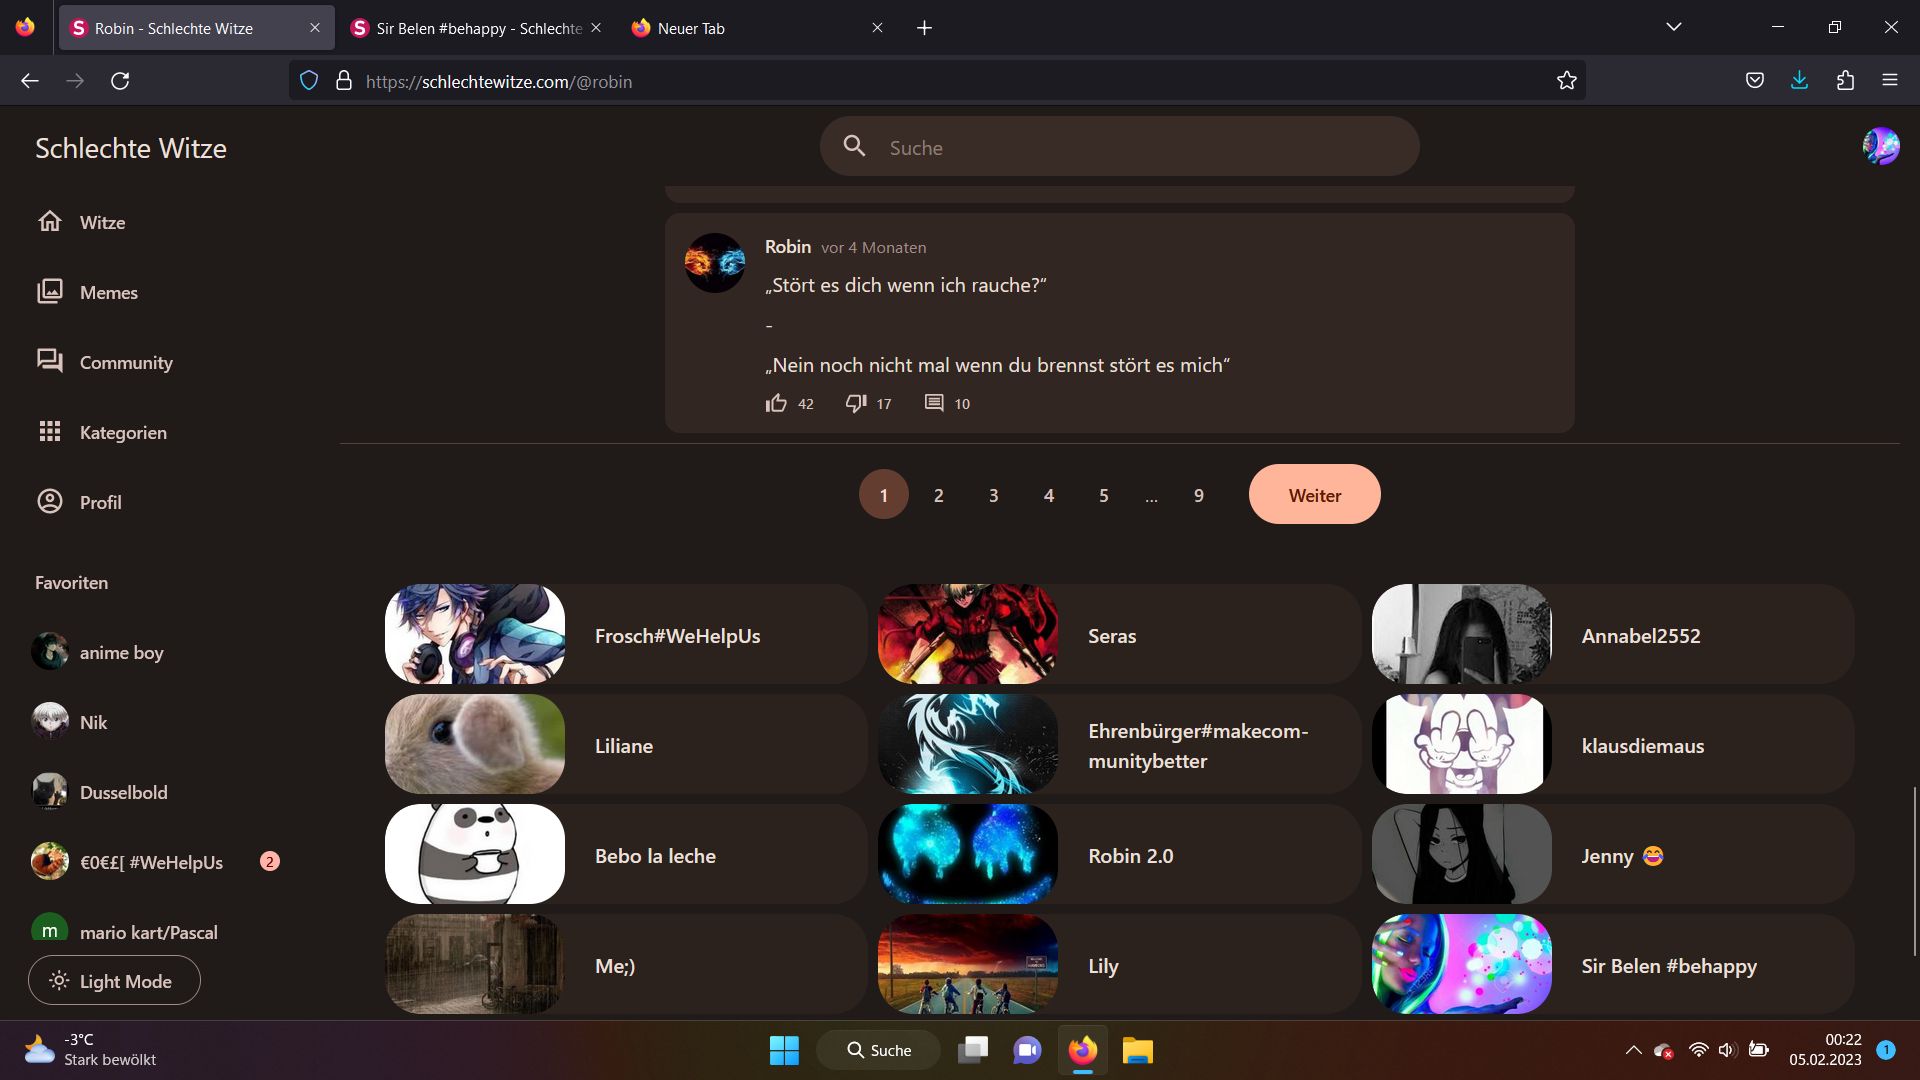Click the Weiter pagination button
Screen dimensions: 1920x1080
click(x=1314, y=495)
